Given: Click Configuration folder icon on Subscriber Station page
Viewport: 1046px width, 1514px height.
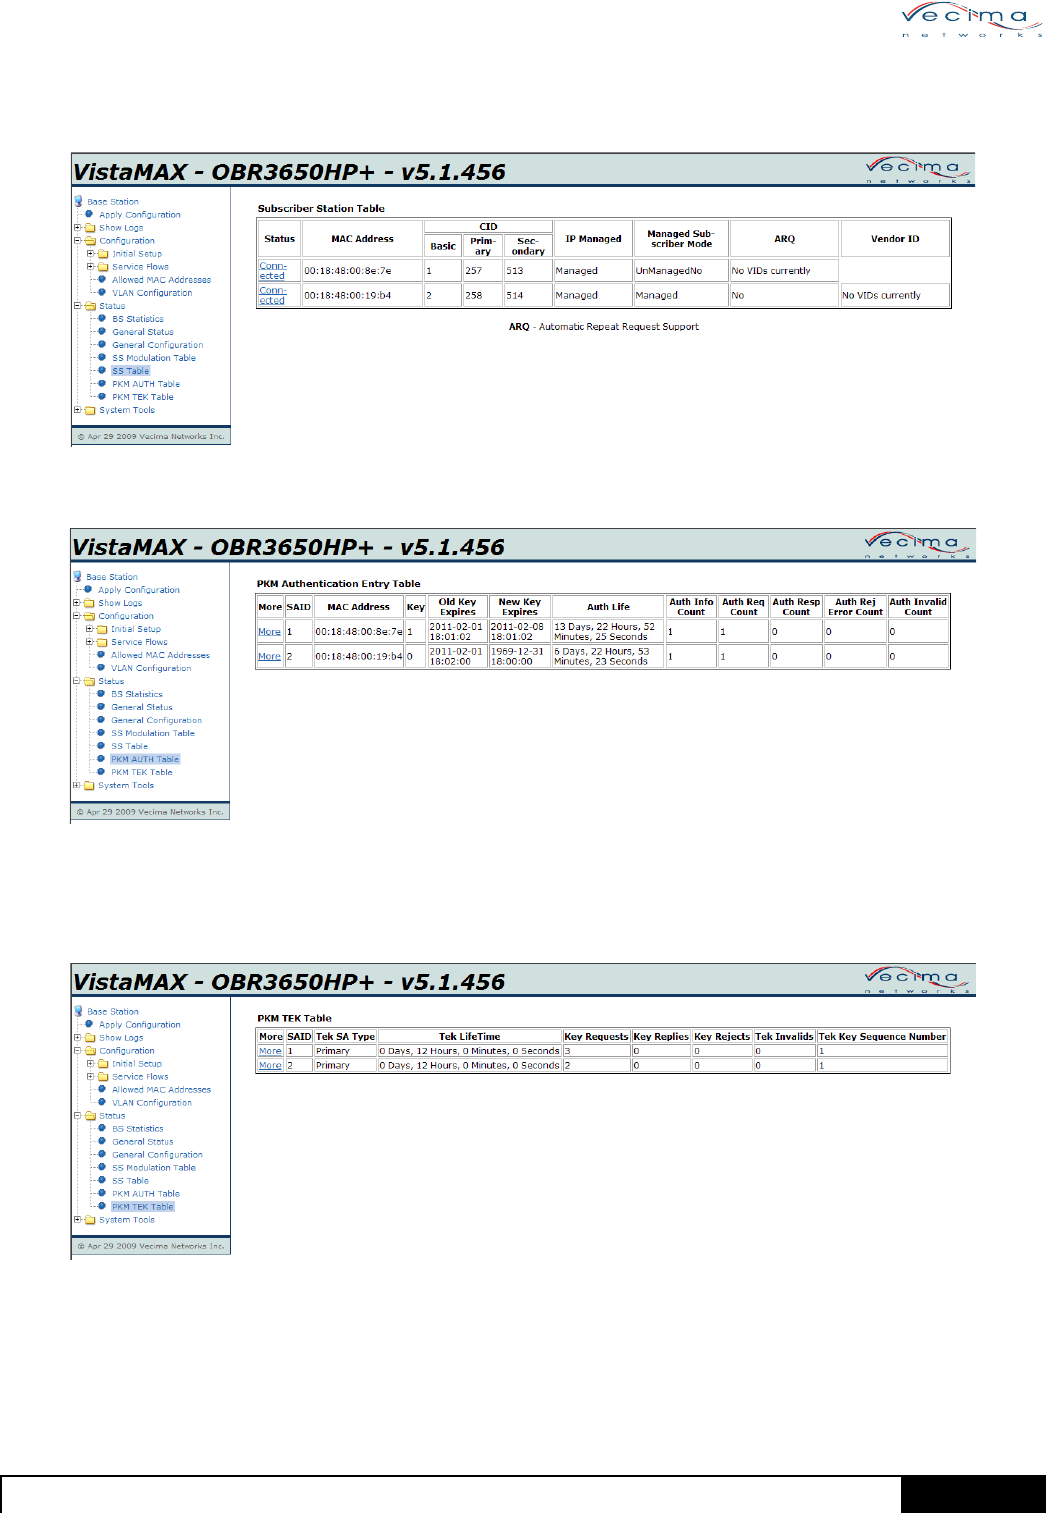Looking at the screenshot, I should [90, 241].
